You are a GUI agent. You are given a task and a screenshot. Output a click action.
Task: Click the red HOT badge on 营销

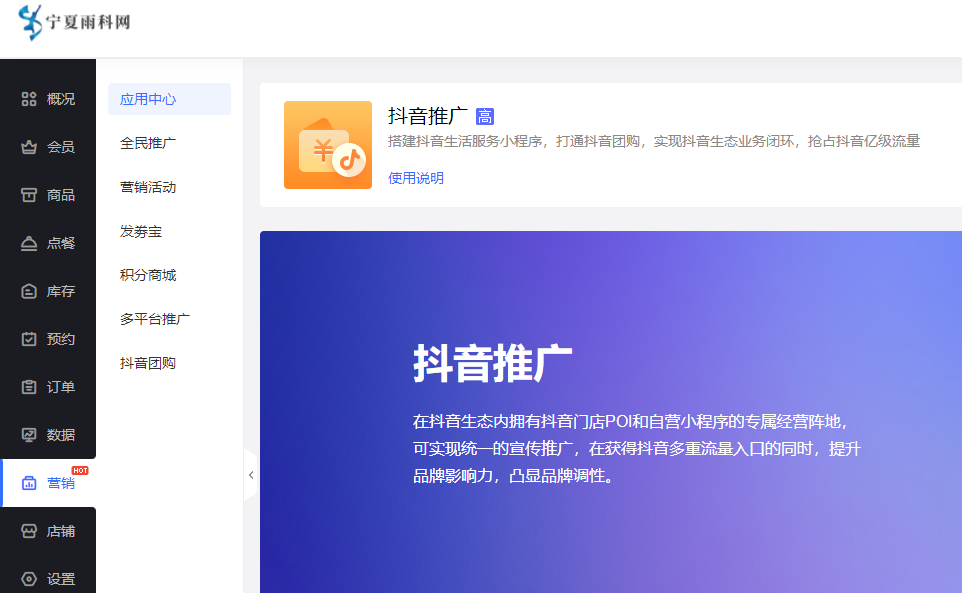80,470
